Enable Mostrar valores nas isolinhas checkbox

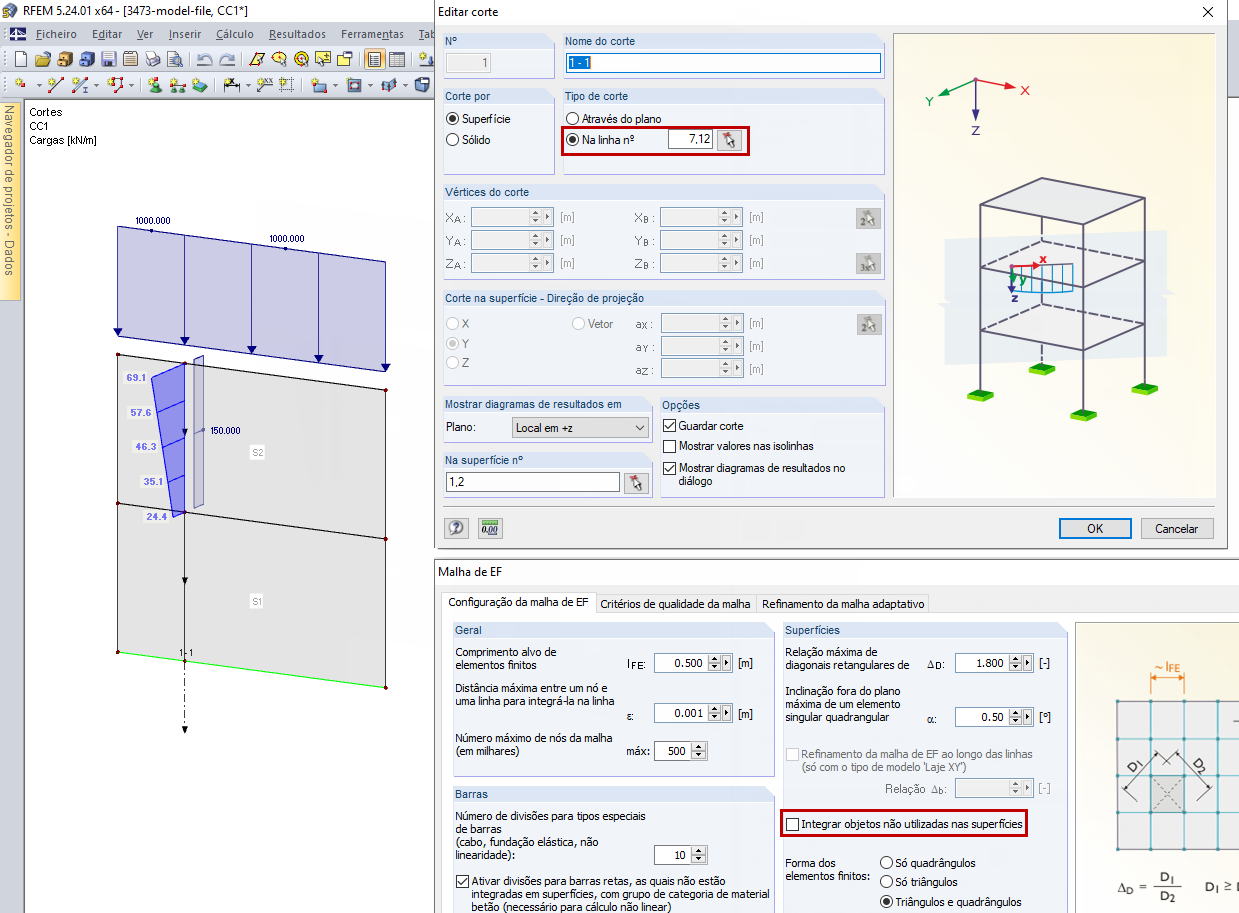click(x=670, y=446)
